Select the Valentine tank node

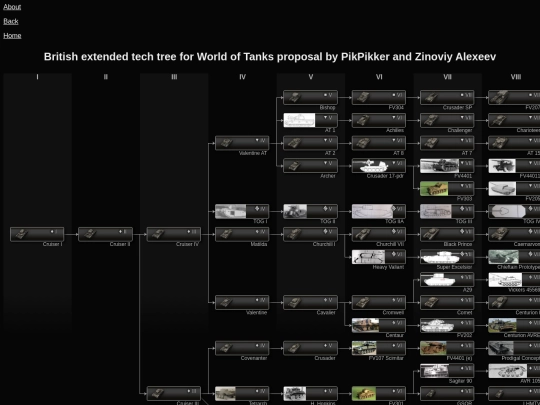click(x=242, y=302)
